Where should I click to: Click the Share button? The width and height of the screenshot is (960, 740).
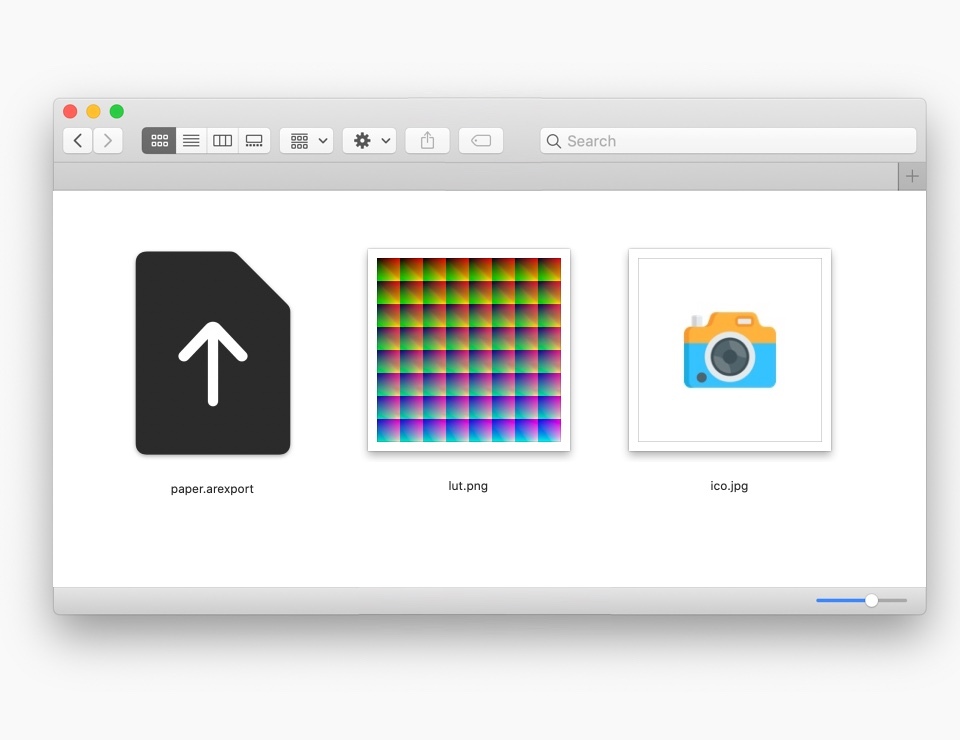pos(427,141)
